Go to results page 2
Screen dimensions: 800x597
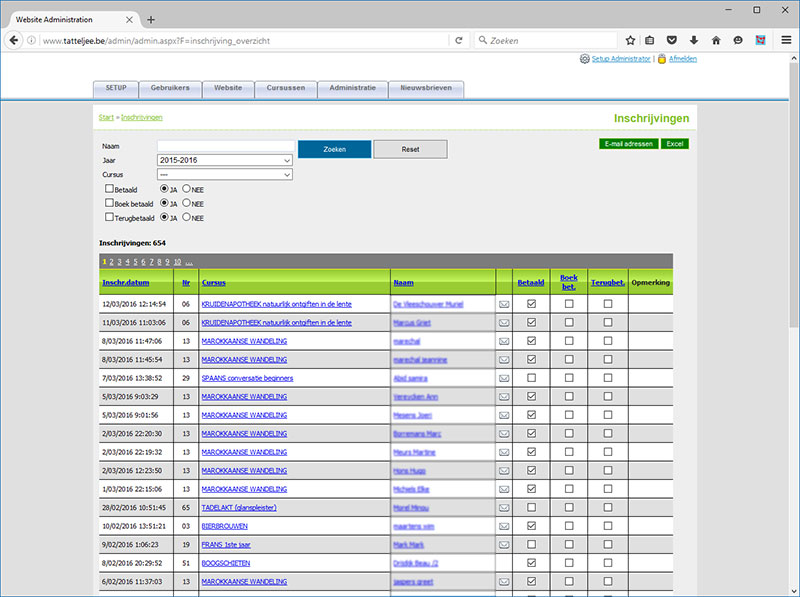coord(112,262)
